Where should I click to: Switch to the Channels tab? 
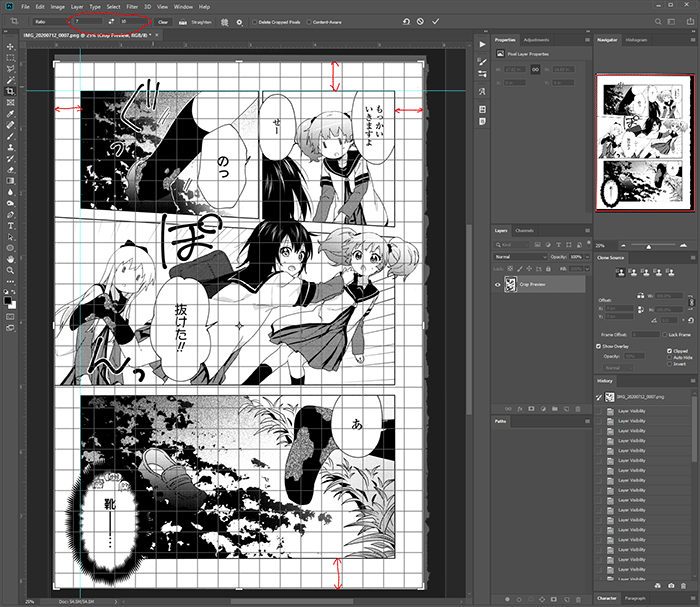point(526,231)
